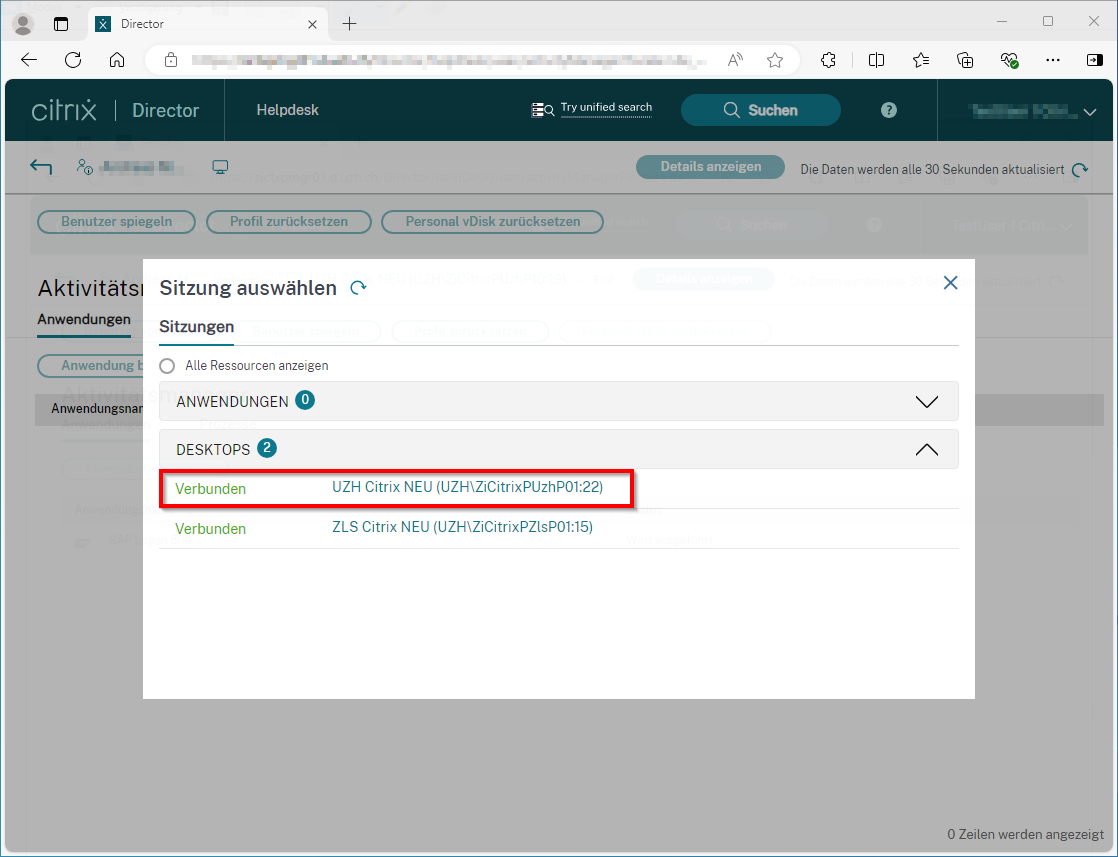Click the Suchen search button
The image size is (1118, 857).
tap(760, 110)
